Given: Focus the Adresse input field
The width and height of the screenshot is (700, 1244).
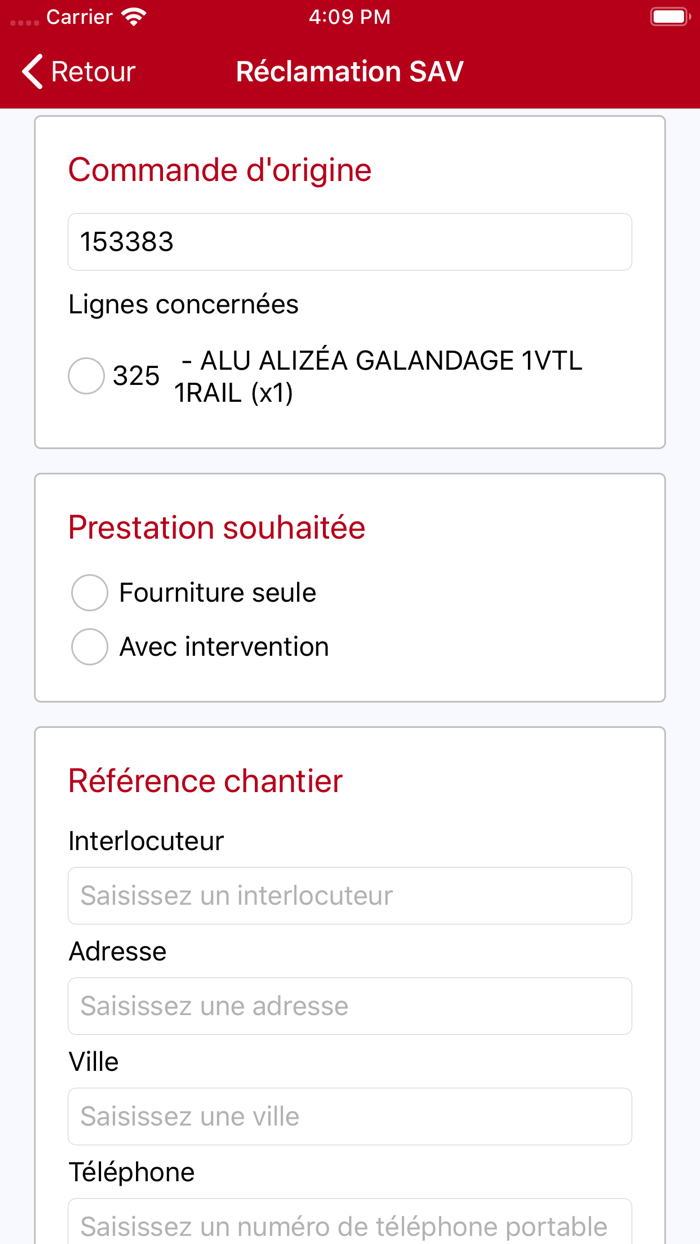Looking at the screenshot, I should point(350,1006).
